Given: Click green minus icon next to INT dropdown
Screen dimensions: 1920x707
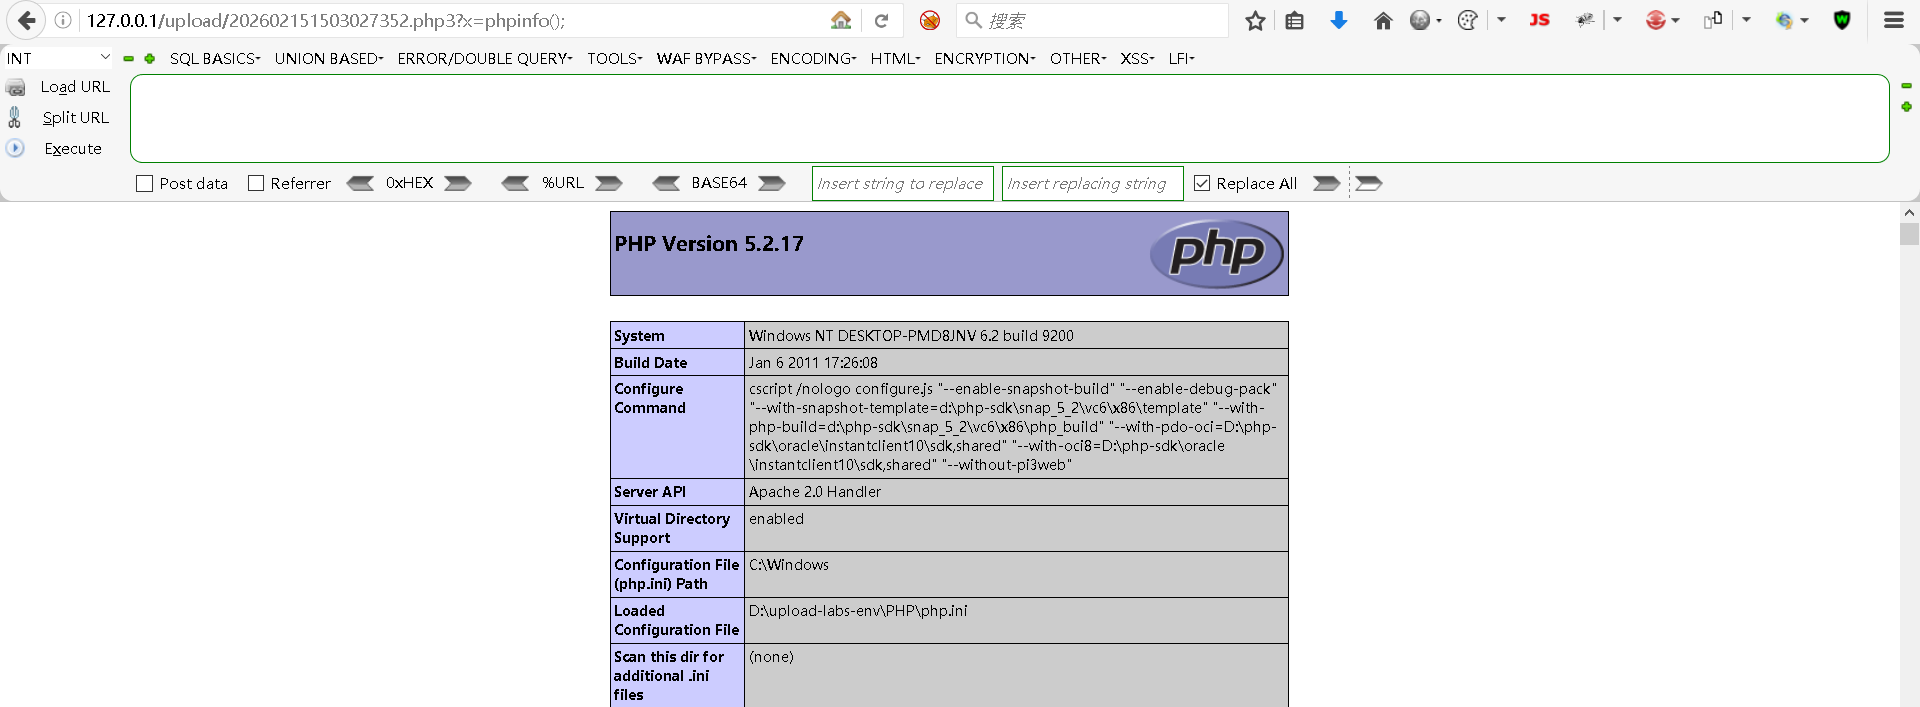Looking at the screenshot, I should coord(128,59).
